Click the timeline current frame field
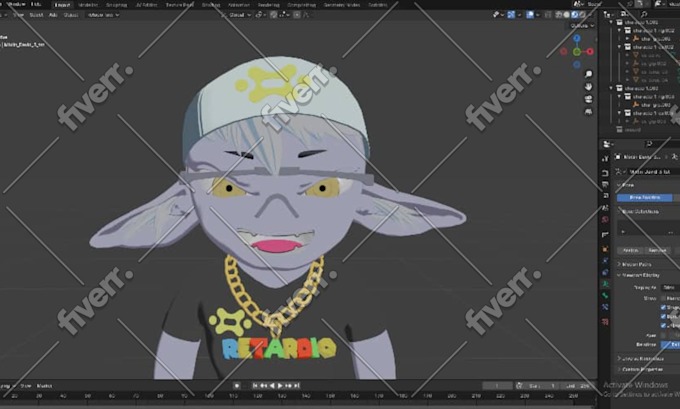Image resolution: width=680 pixels, height=409 pixels. point(497,386)
